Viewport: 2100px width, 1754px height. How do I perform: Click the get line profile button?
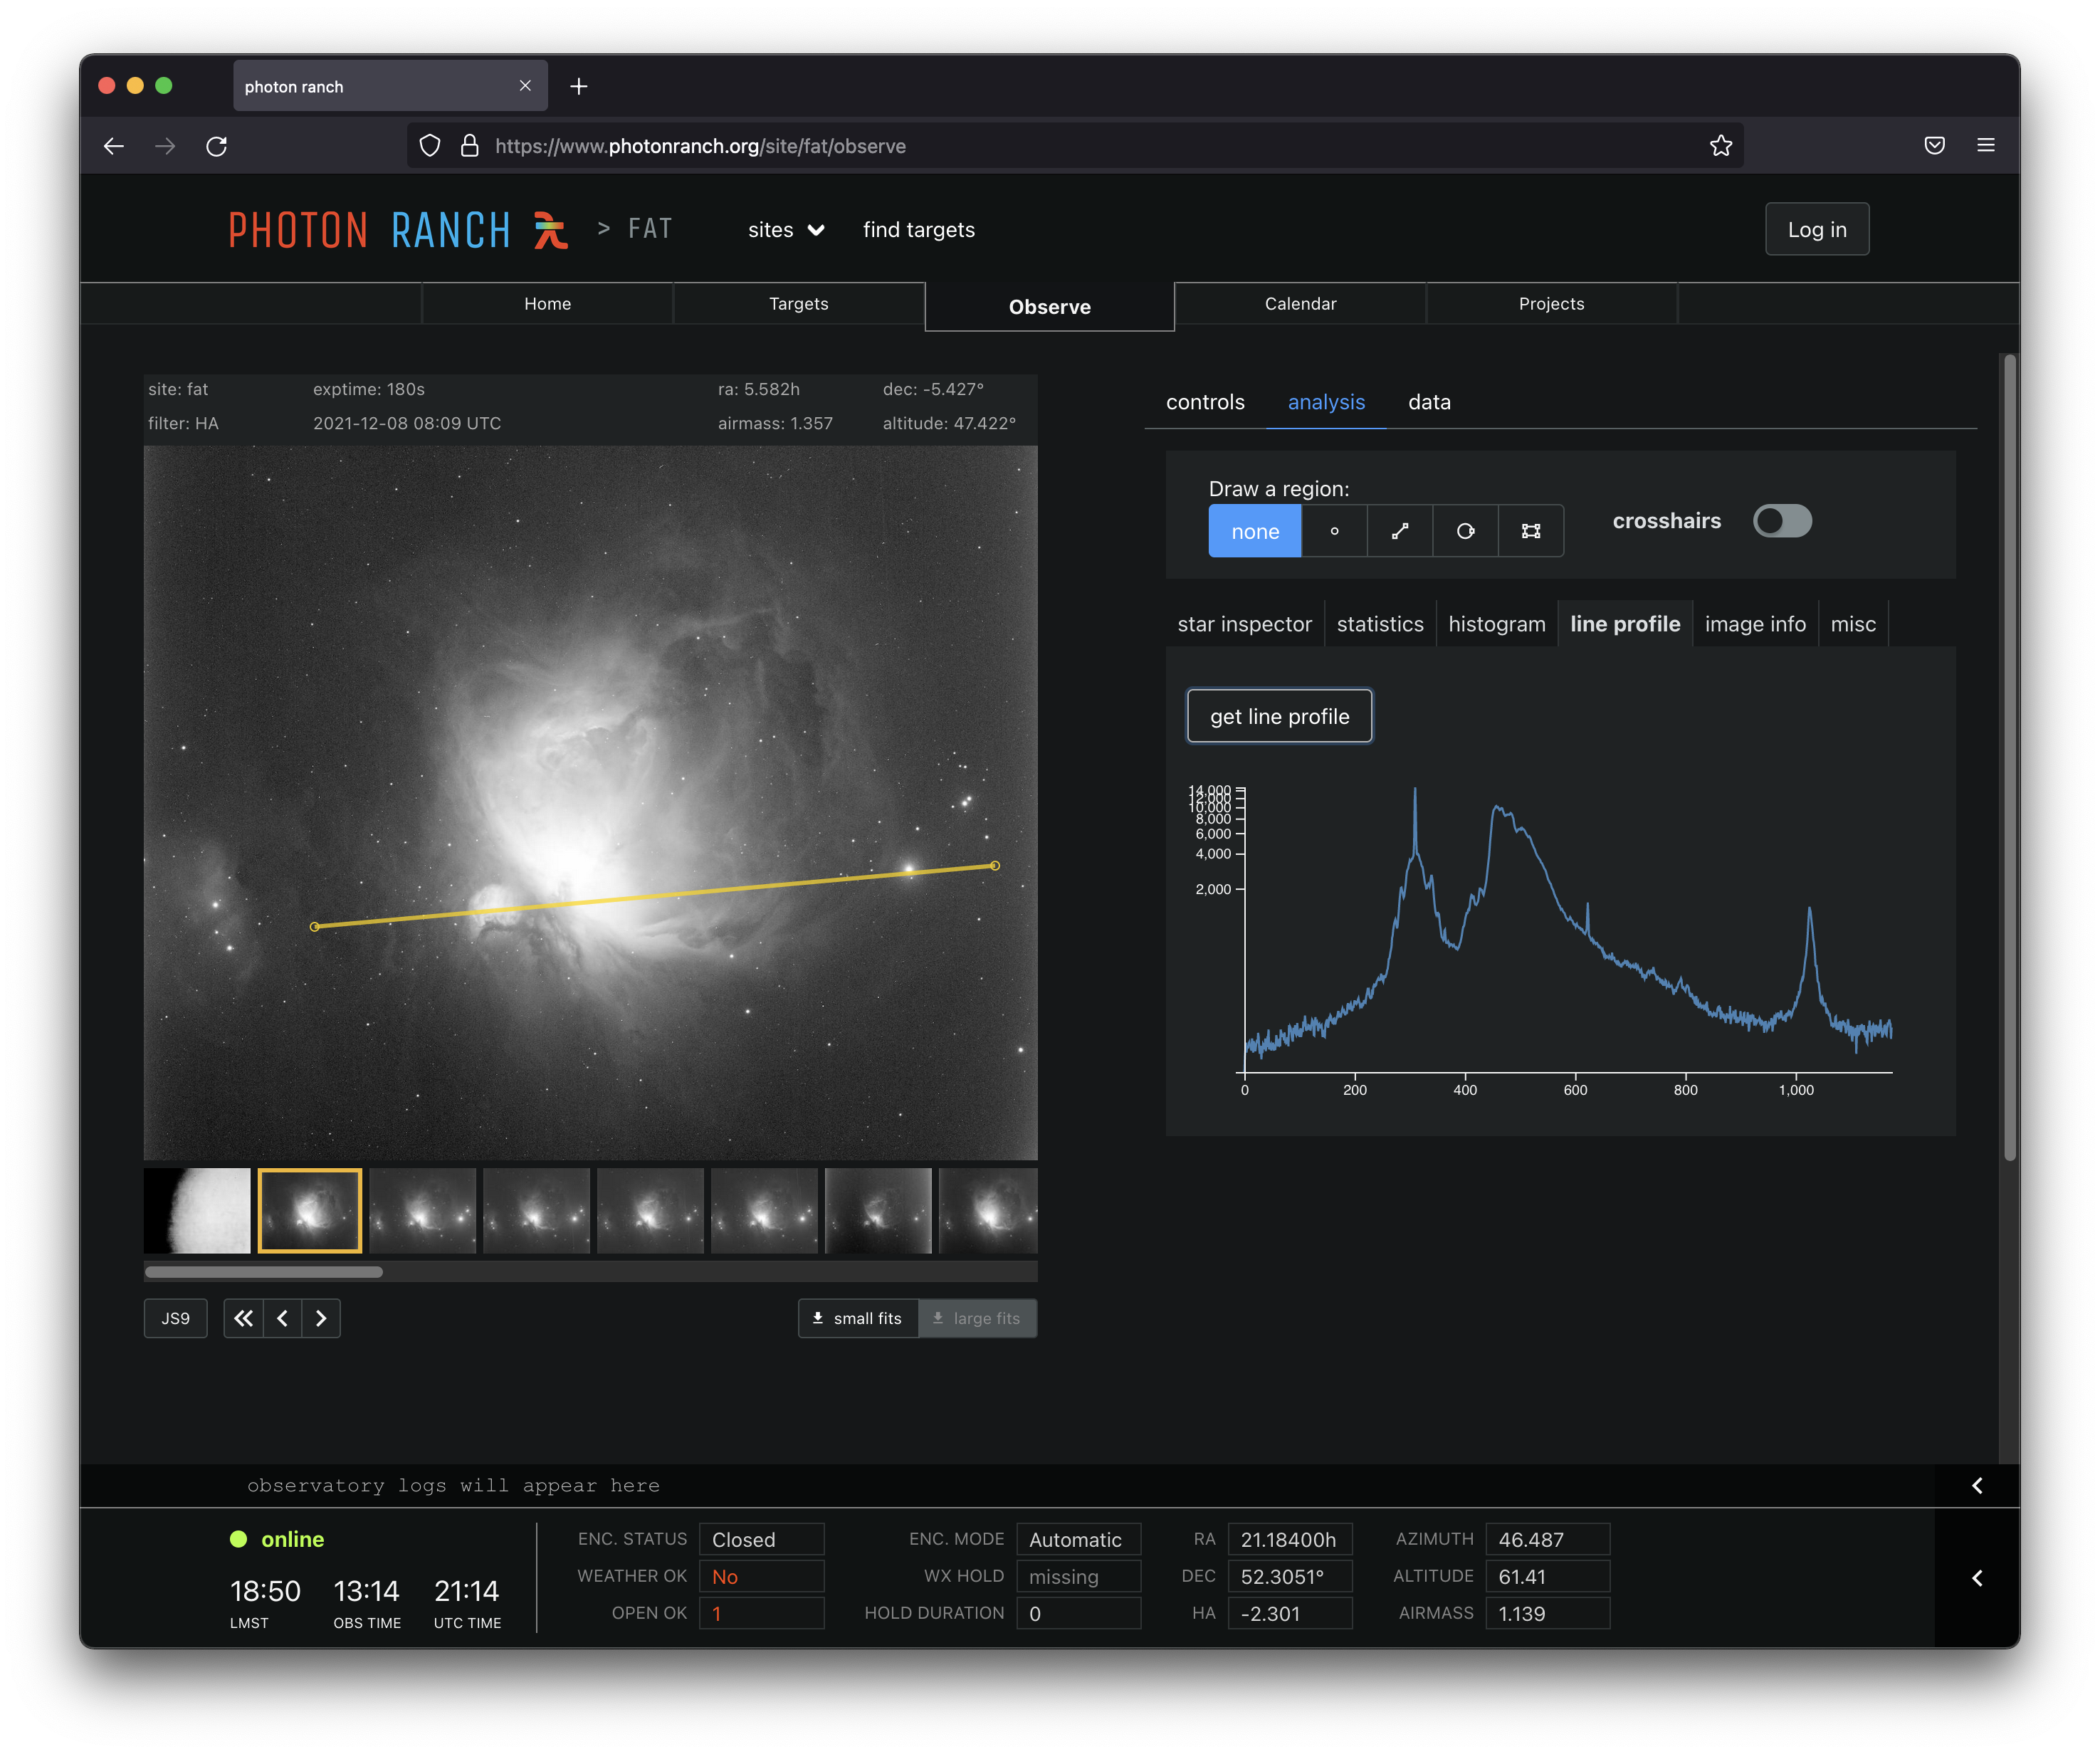click(1279, 716)
